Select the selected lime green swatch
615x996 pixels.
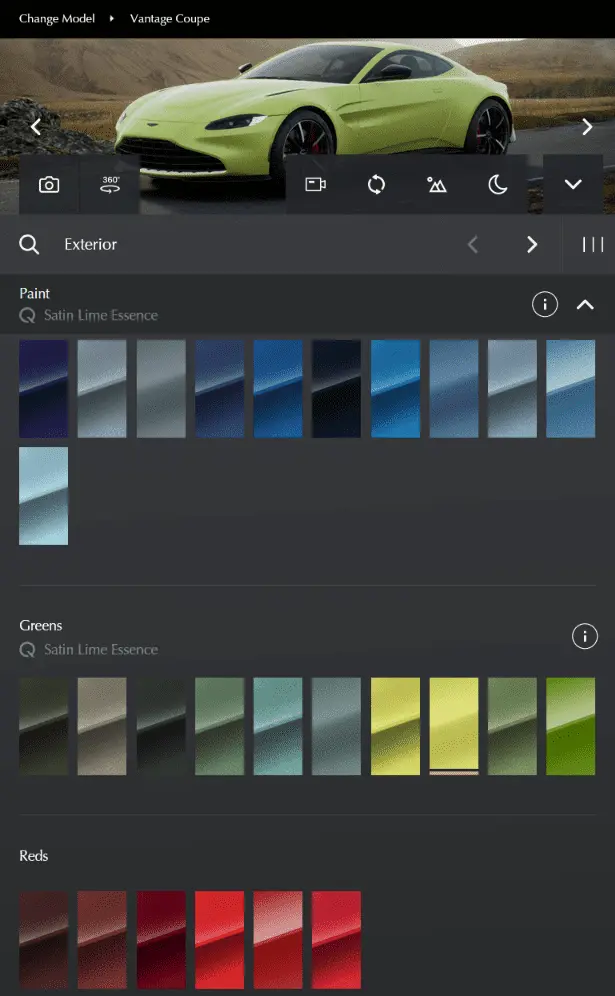point(454,725)
